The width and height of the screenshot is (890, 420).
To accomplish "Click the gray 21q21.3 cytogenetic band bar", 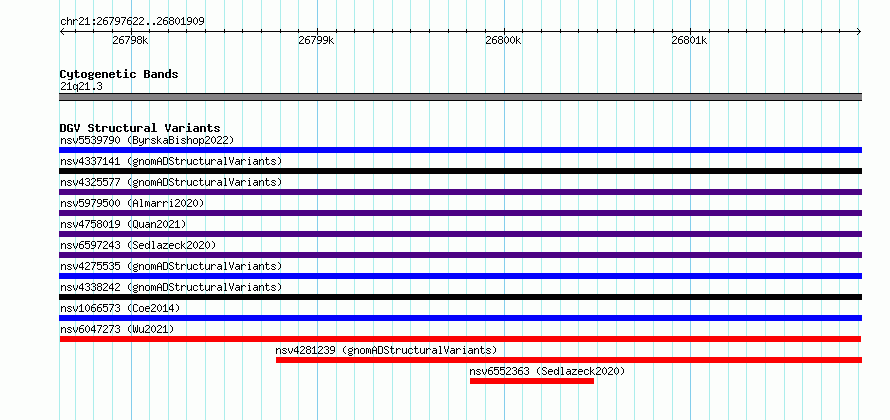I will pyautogui.click(x=460, y=97).
